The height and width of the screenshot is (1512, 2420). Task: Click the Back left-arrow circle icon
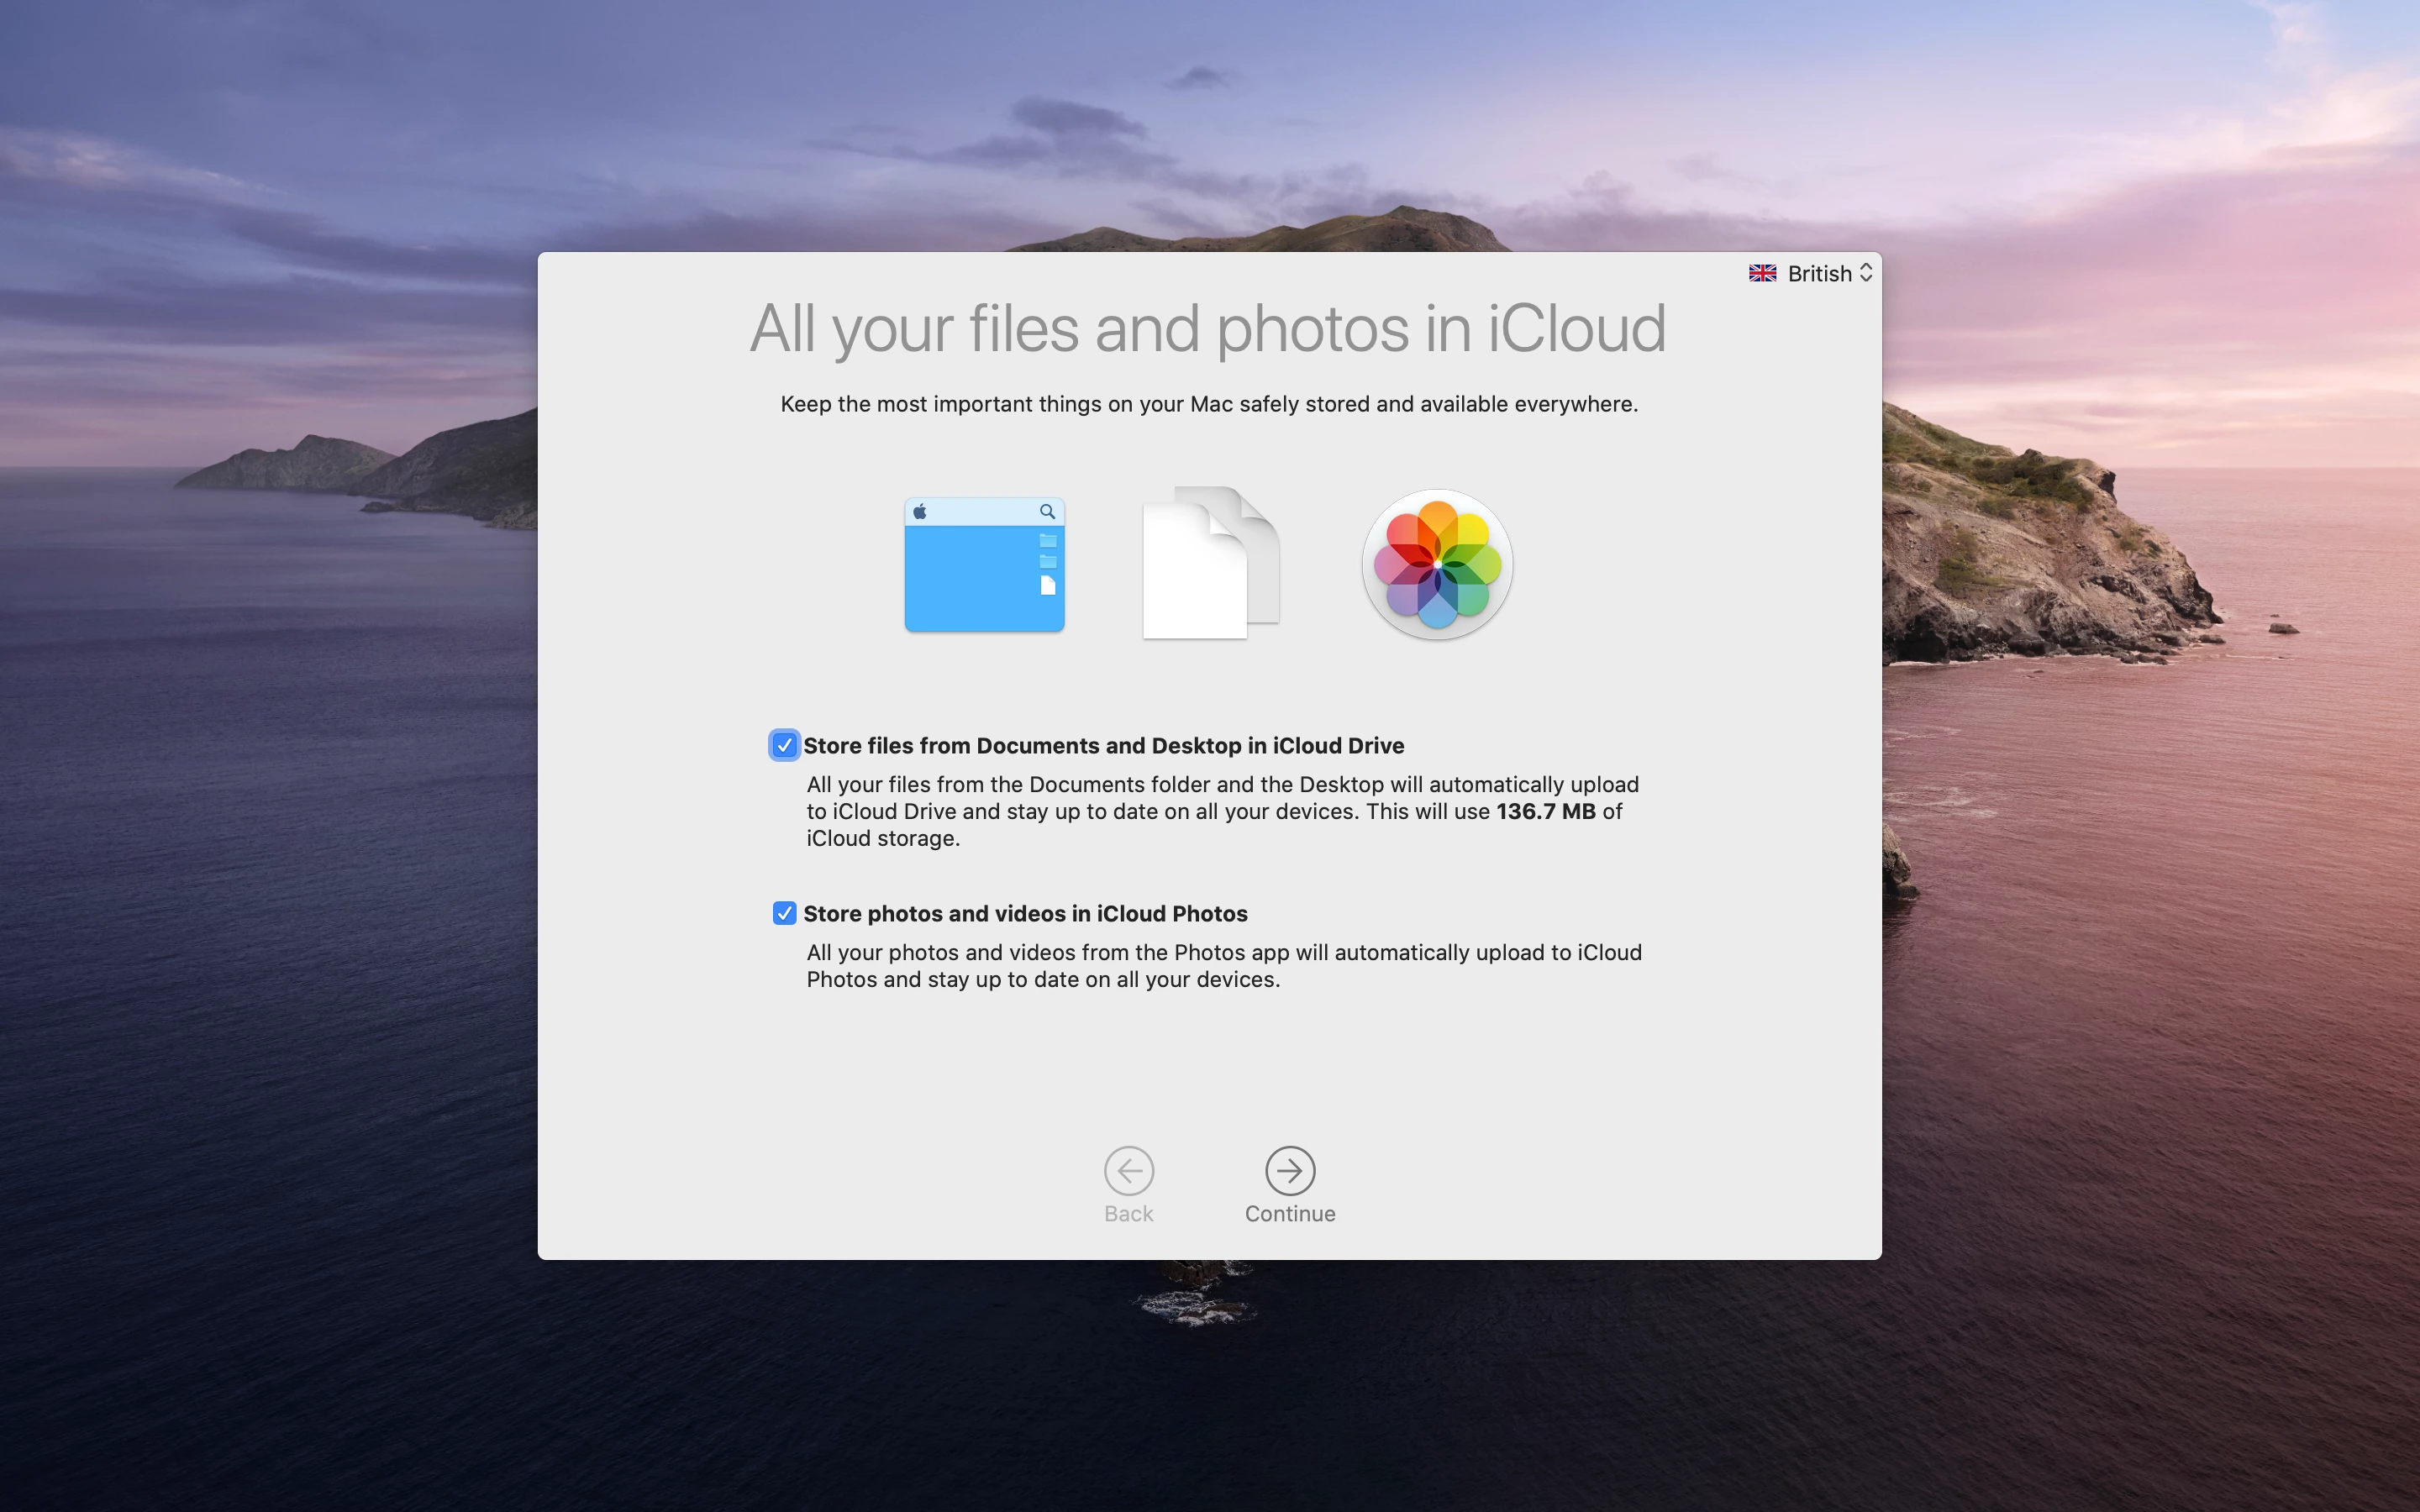pyautogui.click(x=1129, y=1170)
